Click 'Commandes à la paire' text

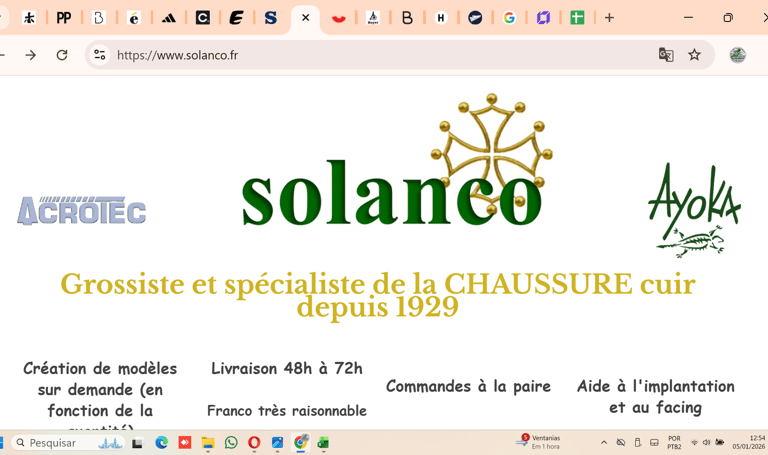[468, 386]
